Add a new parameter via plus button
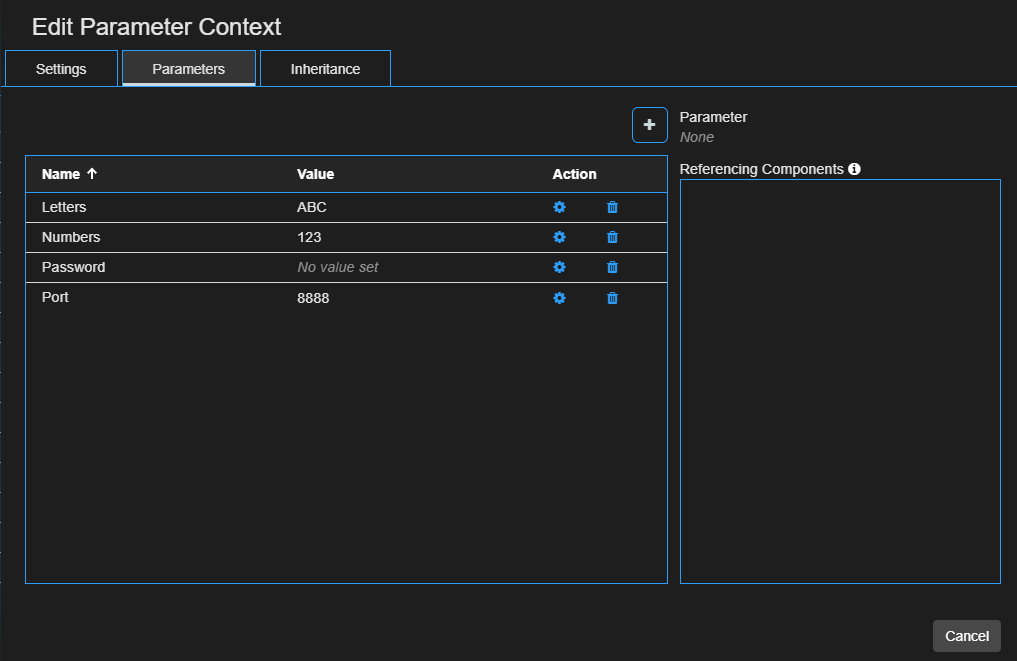1017x661 pixels. point(649,124)
